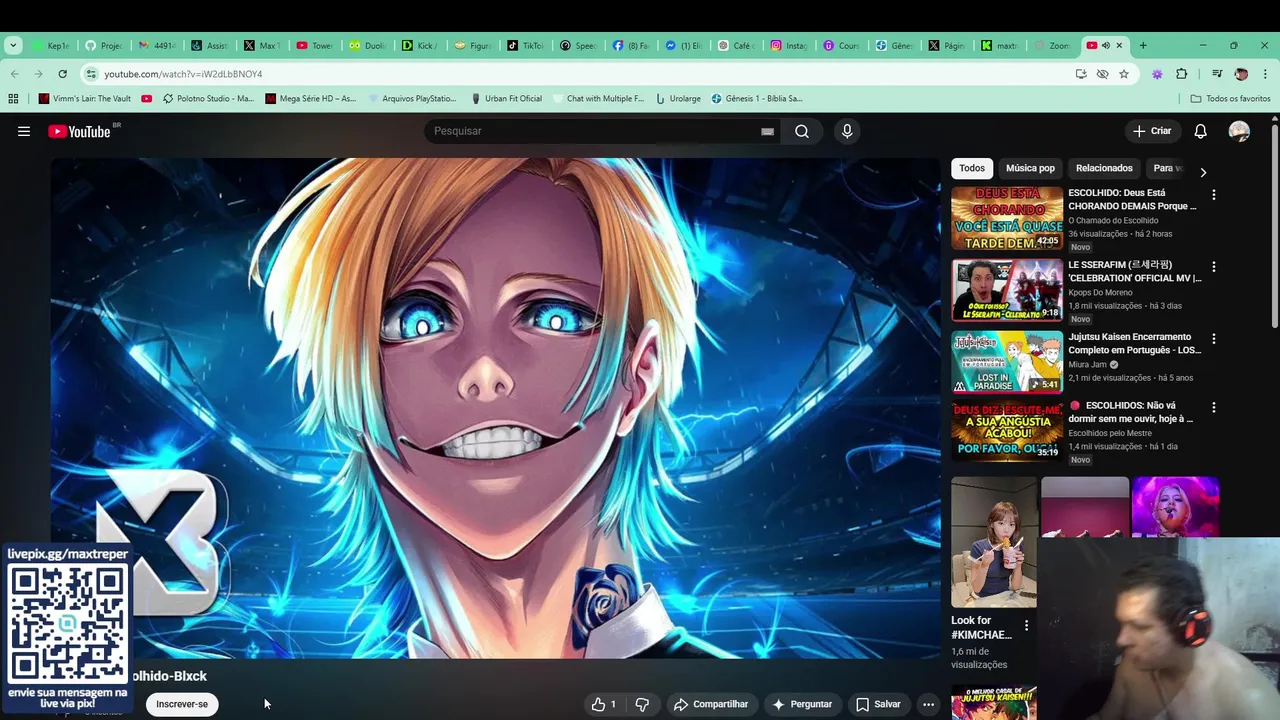Screen dimensions: 1280x720
Task: Click the Compartilhar share button
Action: click(711, 704)
